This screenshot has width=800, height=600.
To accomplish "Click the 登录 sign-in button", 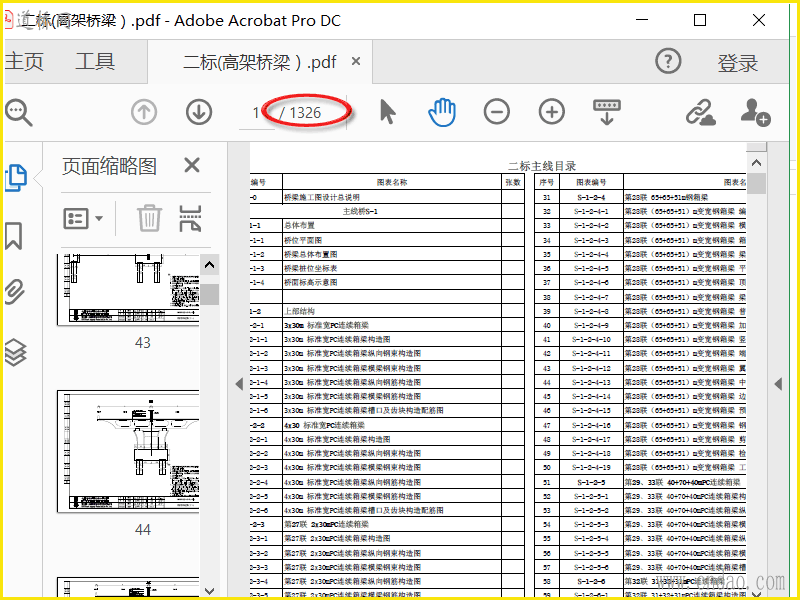I will pos(738,63).
